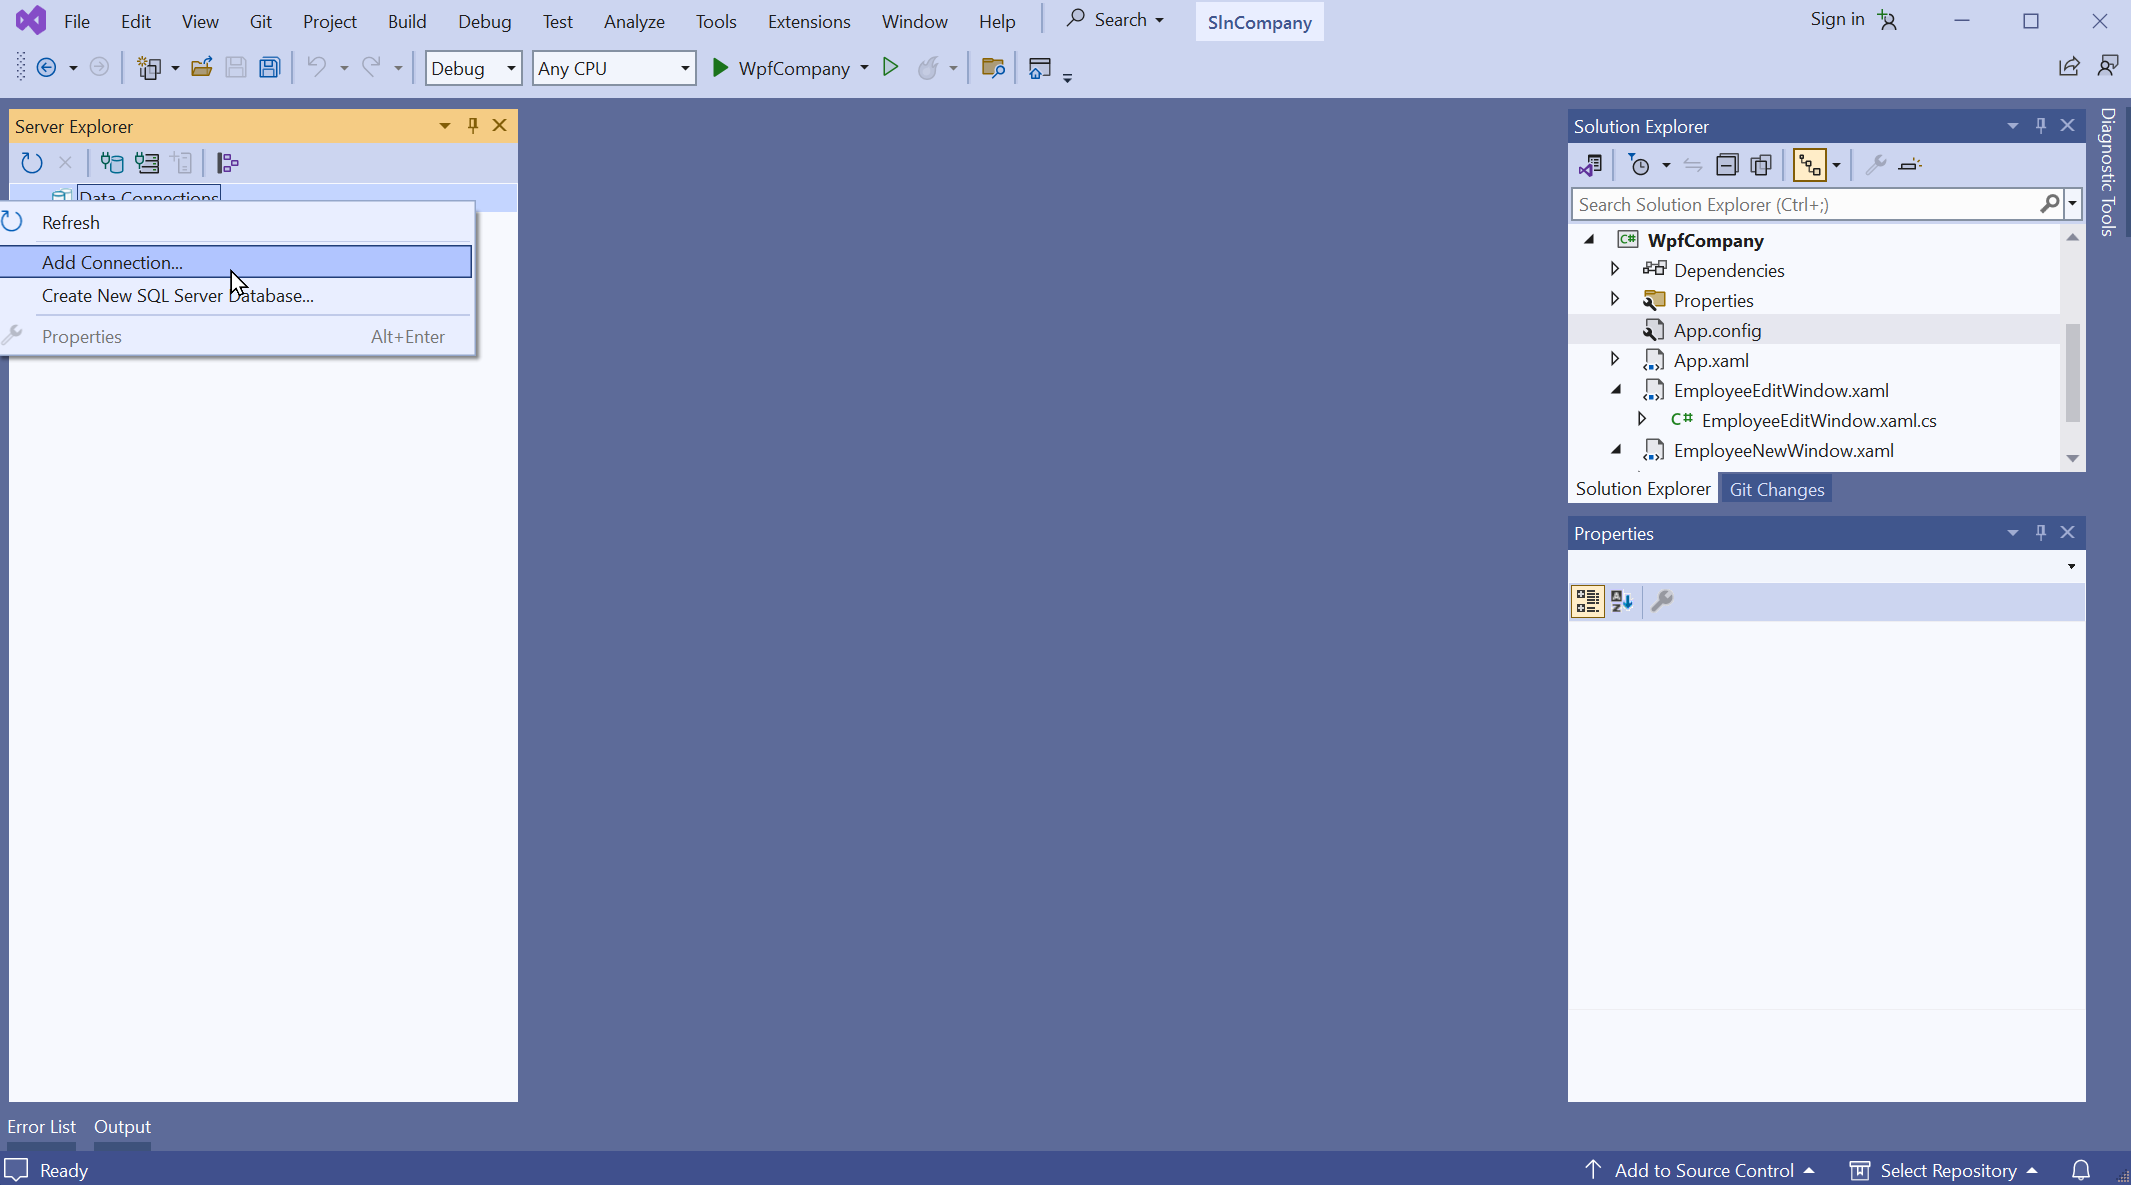
Task: Click the Open File folder icon
Action: 201,68
